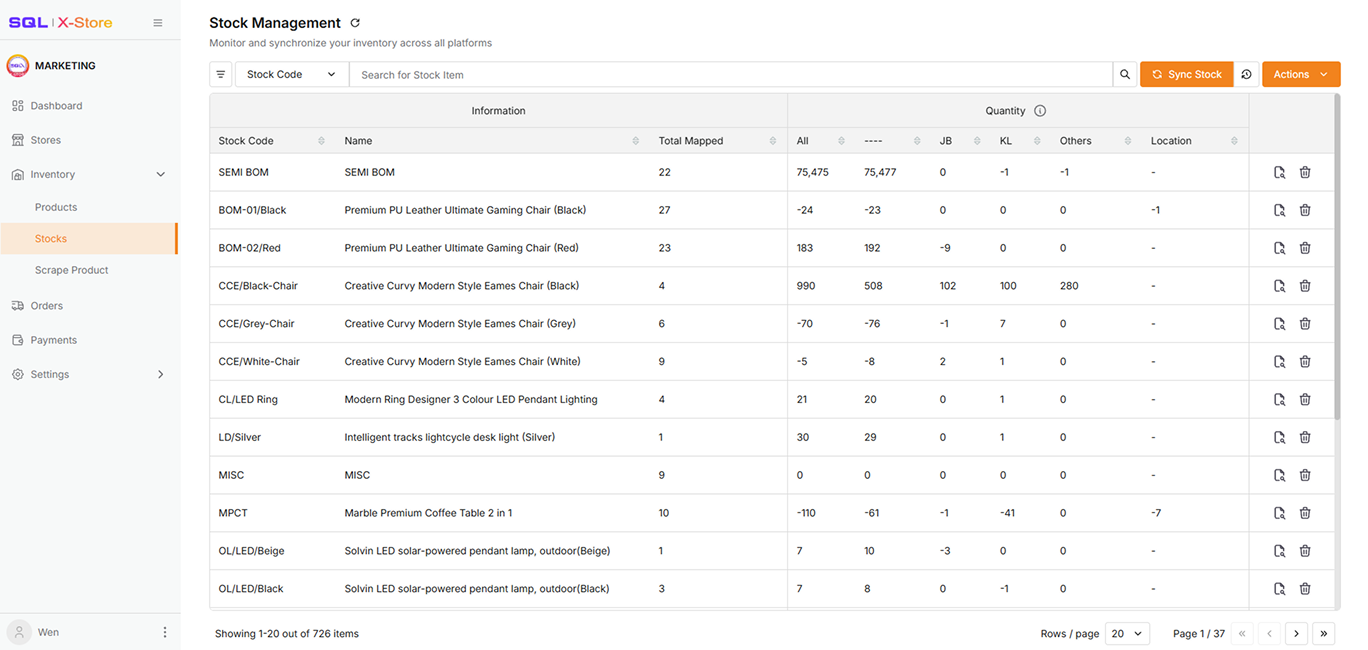Delete the CCE/Black-Chair stock row
Image resolution: width=1368 pixels, height=650 pixels.
point(1305,286)
